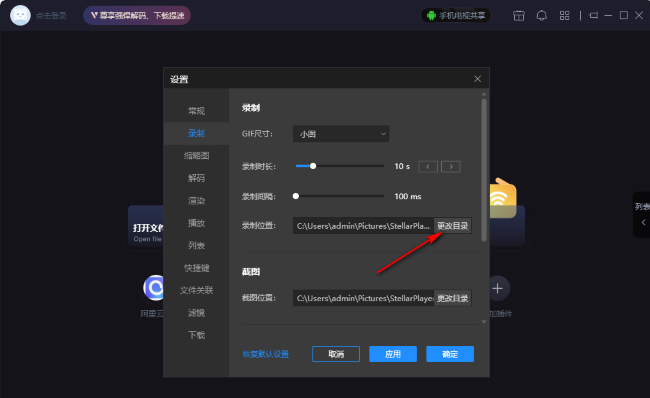
Task: Select the 渲染 settings tab
Action: click(196, 201)
